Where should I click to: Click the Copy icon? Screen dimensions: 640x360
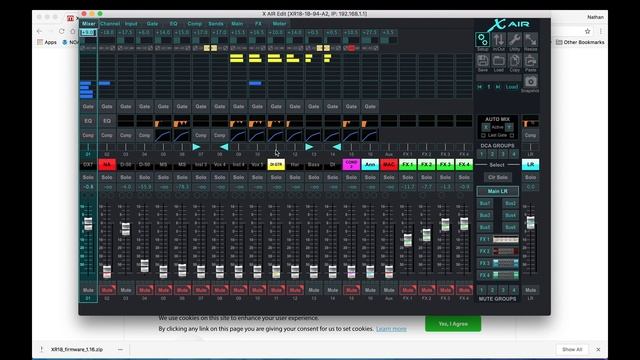(514, 62)
